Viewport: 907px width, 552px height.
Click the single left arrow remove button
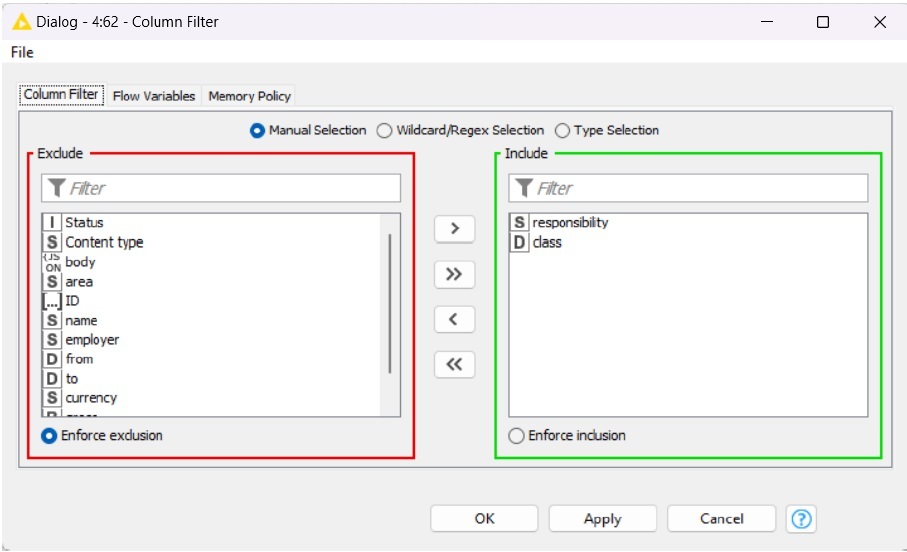point(454,320)
